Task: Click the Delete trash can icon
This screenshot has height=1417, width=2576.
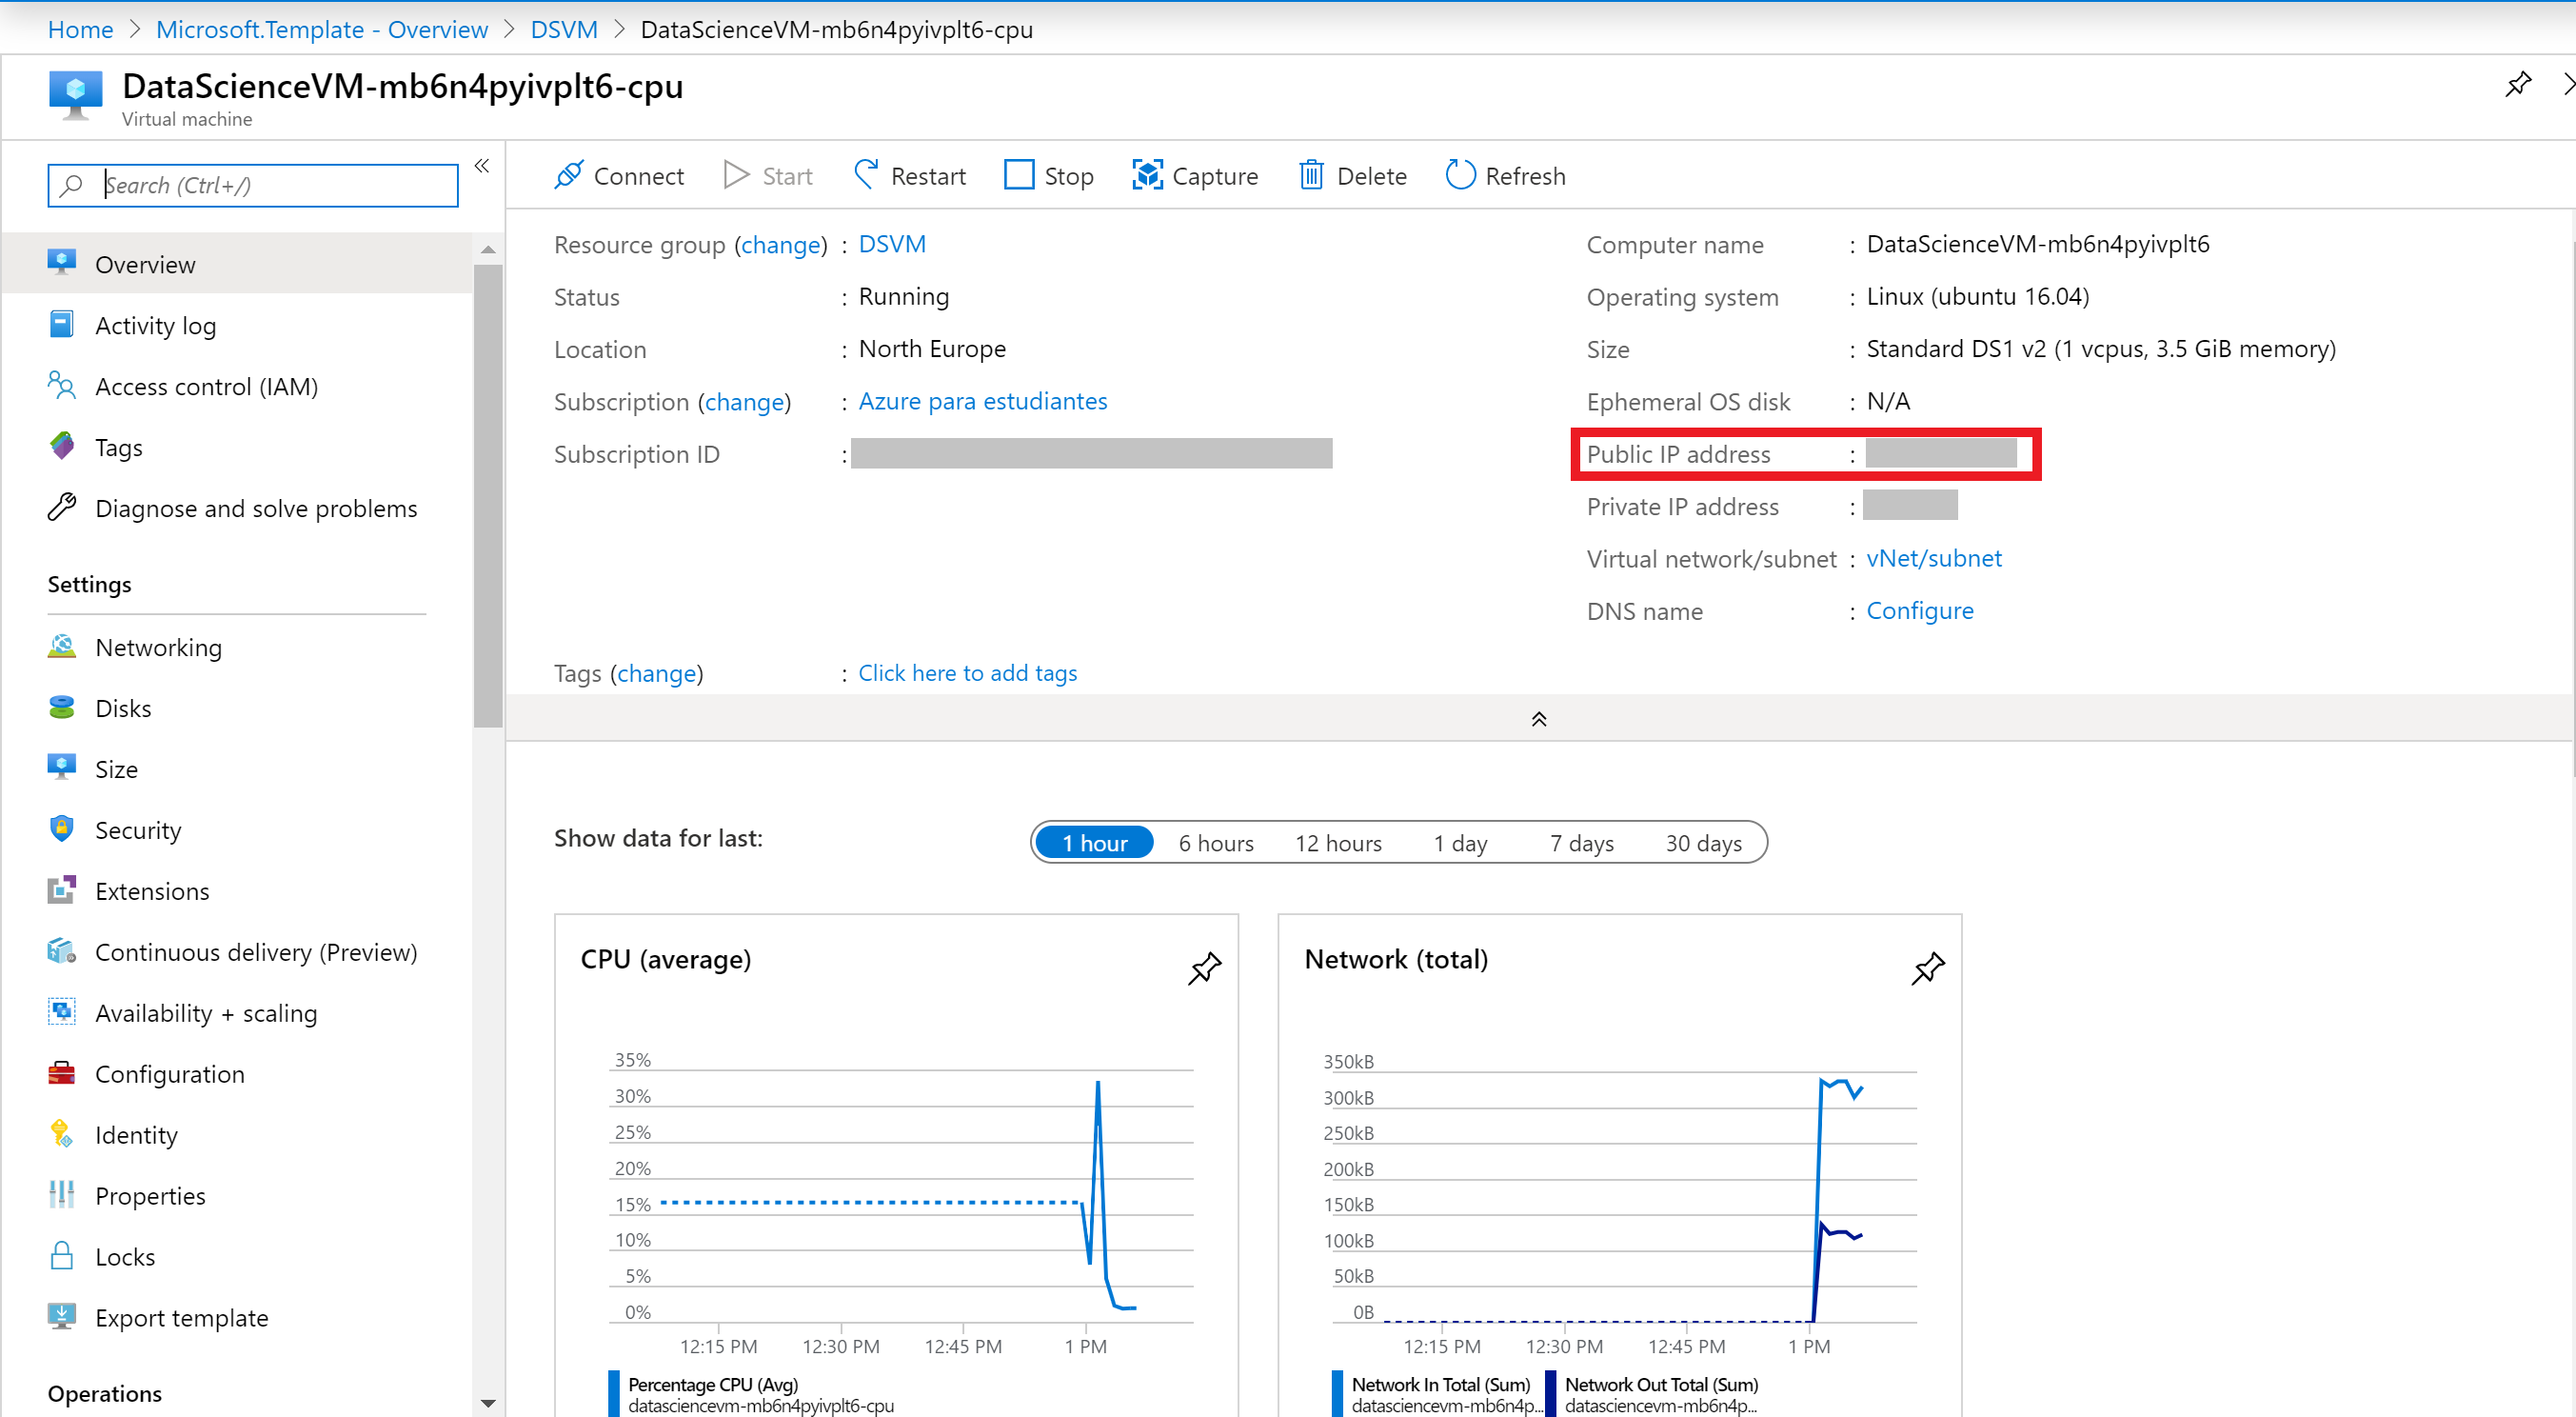Action: 1311,175
